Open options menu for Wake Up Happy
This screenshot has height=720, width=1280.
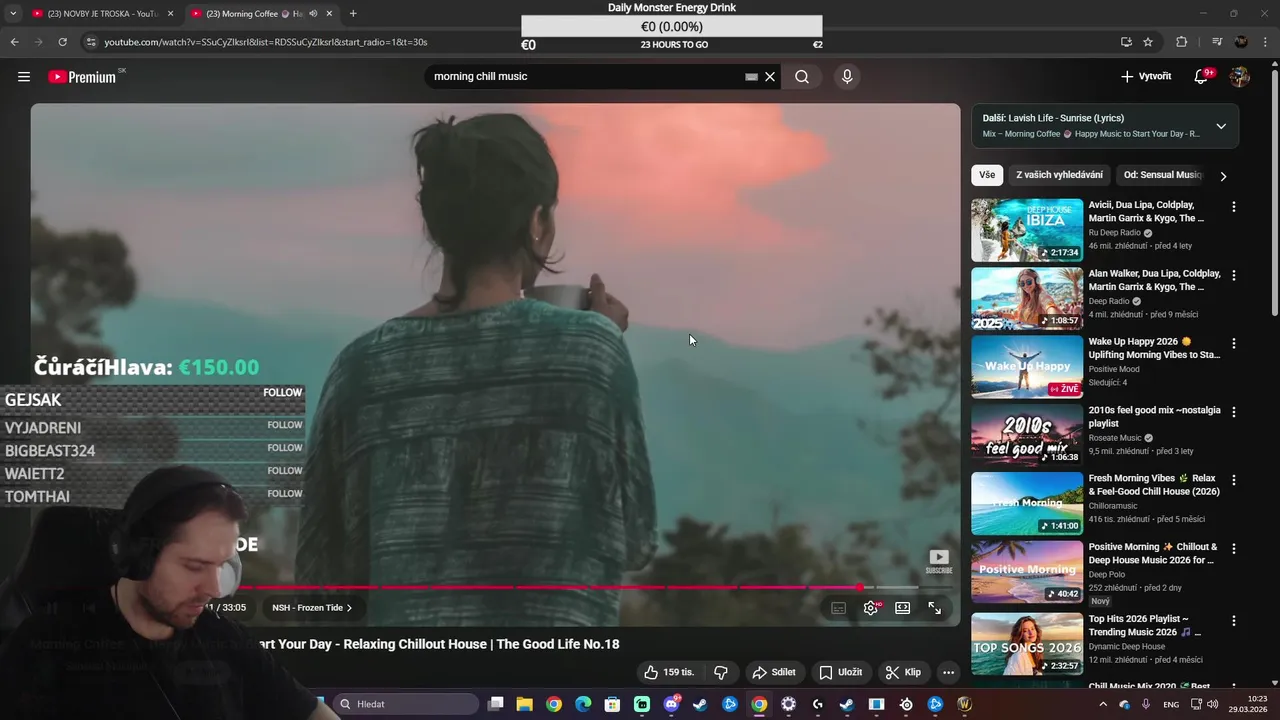click(x=1233, y=343)
